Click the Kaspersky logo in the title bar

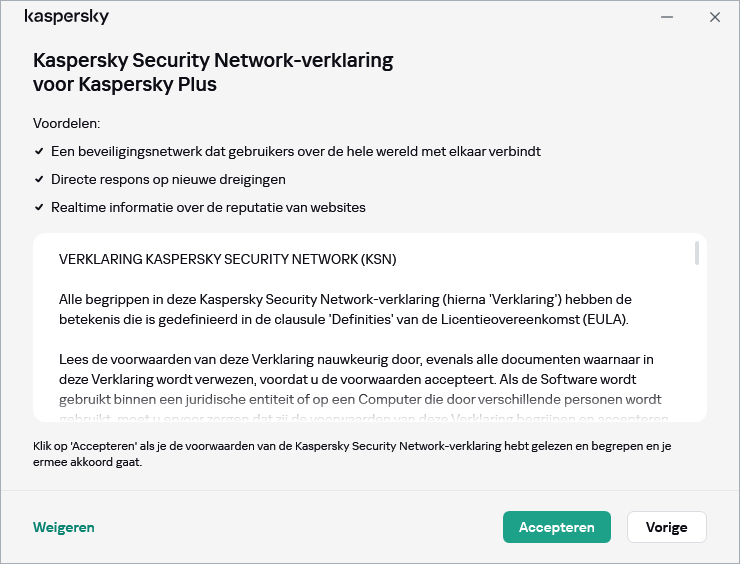click(x=66, y=17)
